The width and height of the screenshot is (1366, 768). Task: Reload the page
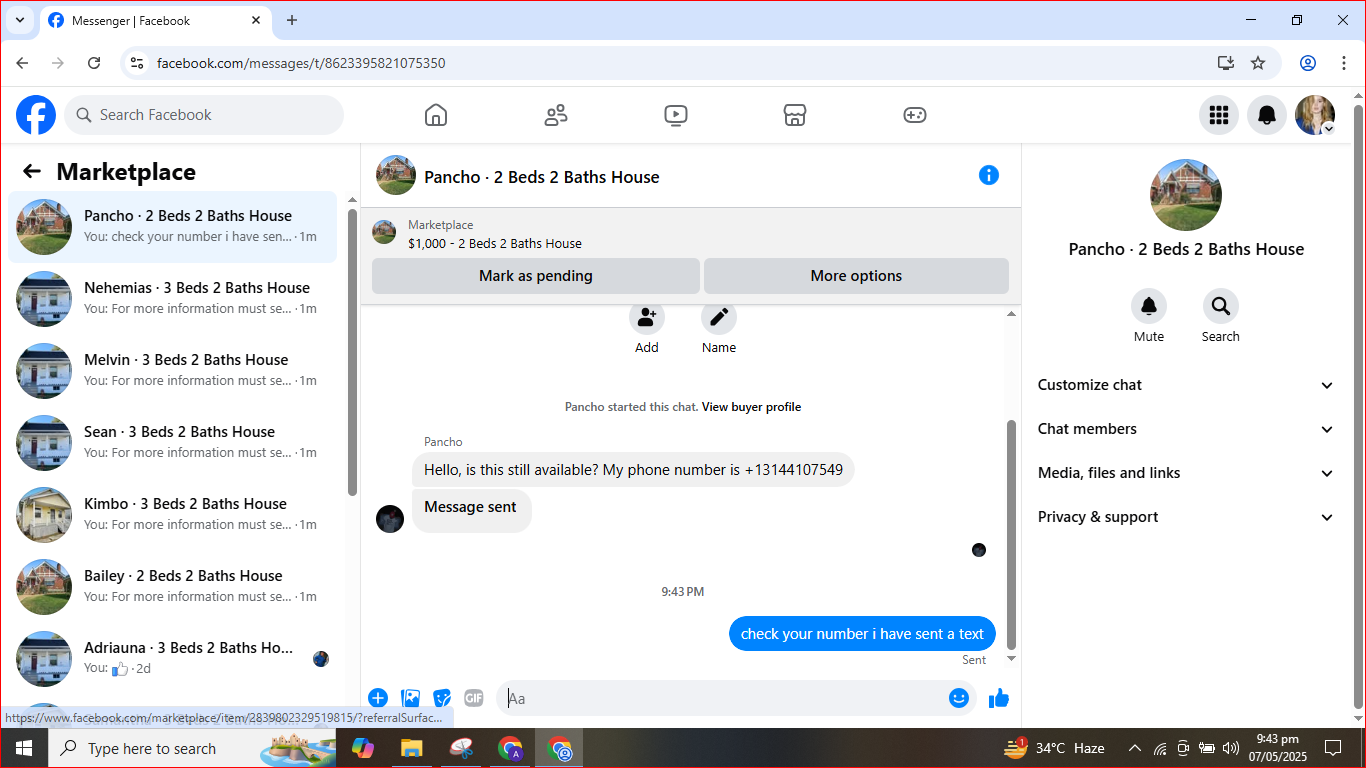(x=94, y=63)
